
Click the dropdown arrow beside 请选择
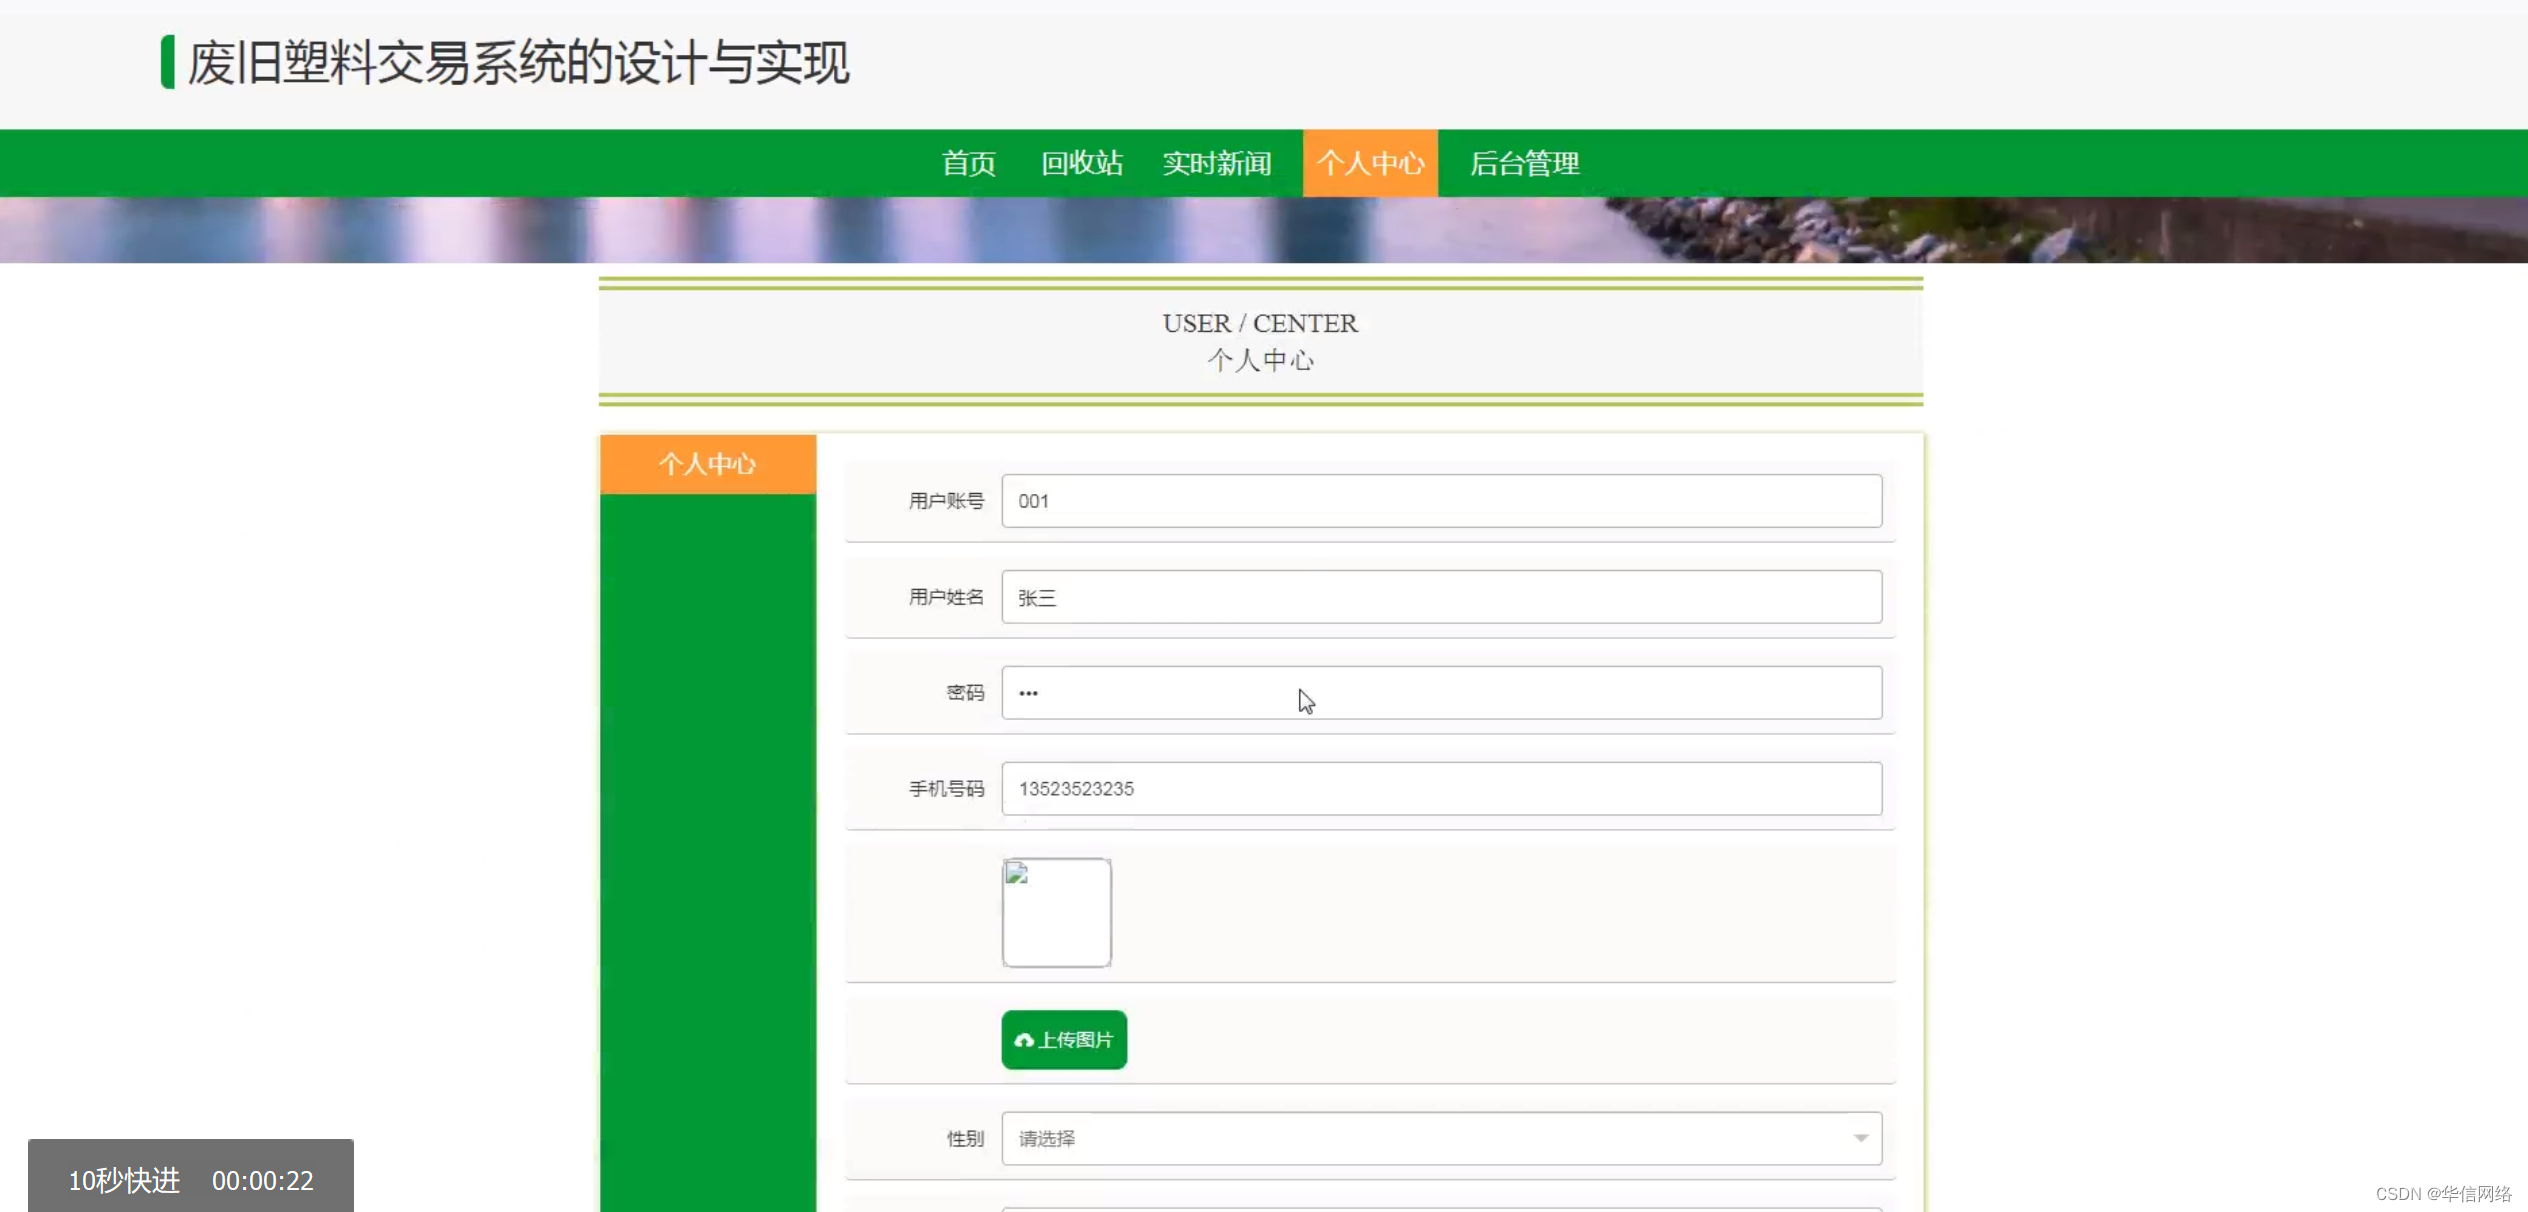point(1860,1138)
